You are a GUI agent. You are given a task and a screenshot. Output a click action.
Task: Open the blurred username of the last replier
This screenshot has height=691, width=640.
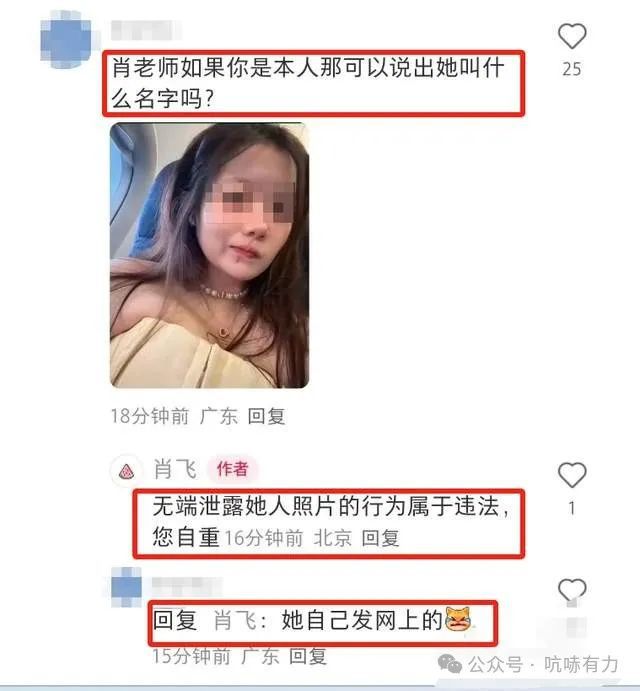[x=186, y=586]
